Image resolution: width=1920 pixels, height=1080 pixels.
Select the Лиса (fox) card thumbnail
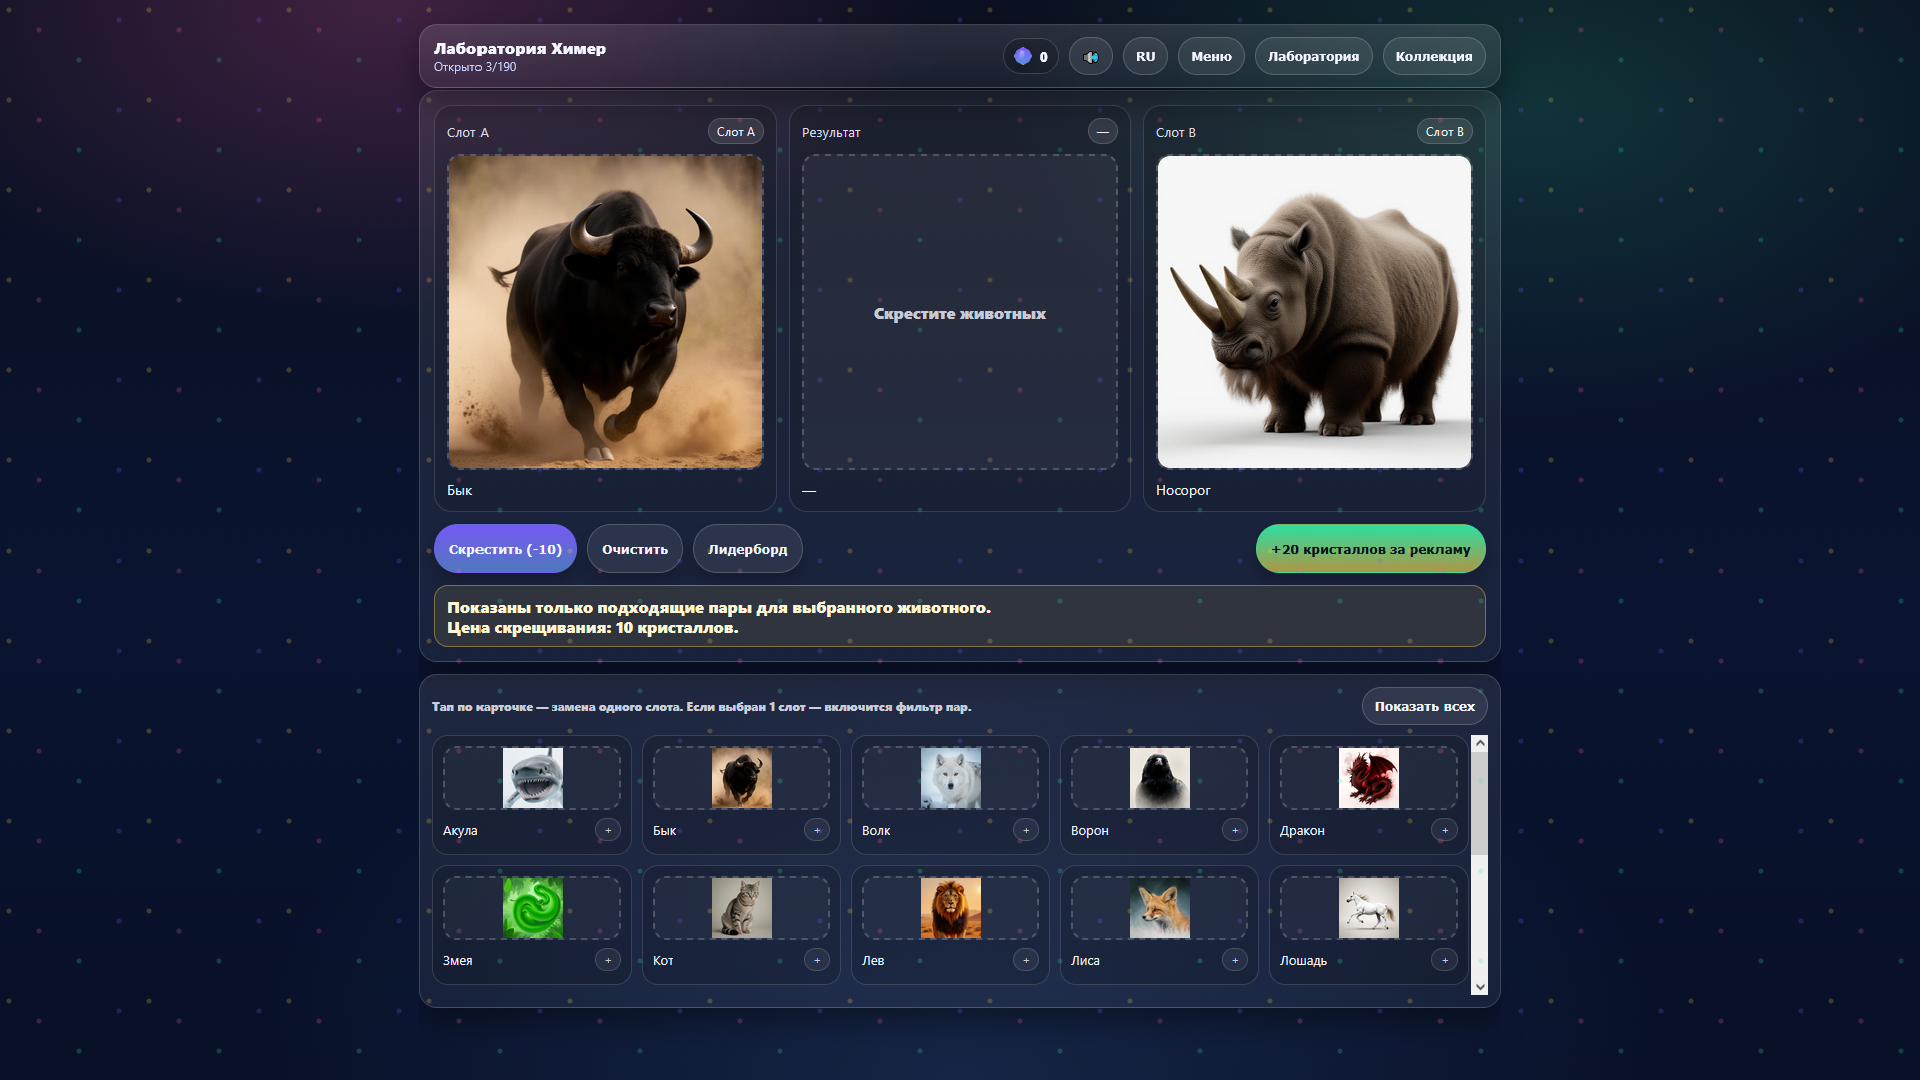coord(1158,907)
